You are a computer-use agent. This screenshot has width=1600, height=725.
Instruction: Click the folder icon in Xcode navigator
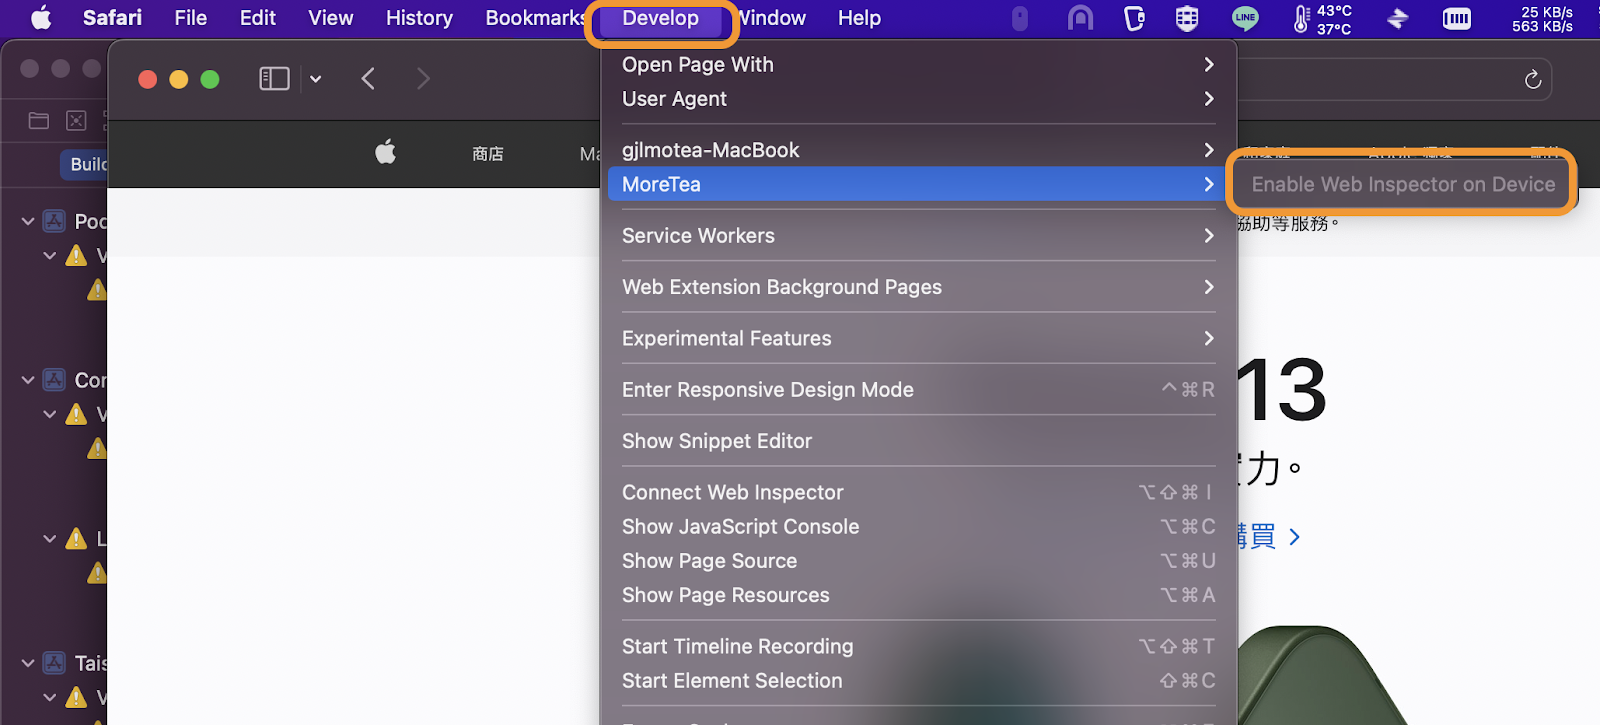coord(39,121)
